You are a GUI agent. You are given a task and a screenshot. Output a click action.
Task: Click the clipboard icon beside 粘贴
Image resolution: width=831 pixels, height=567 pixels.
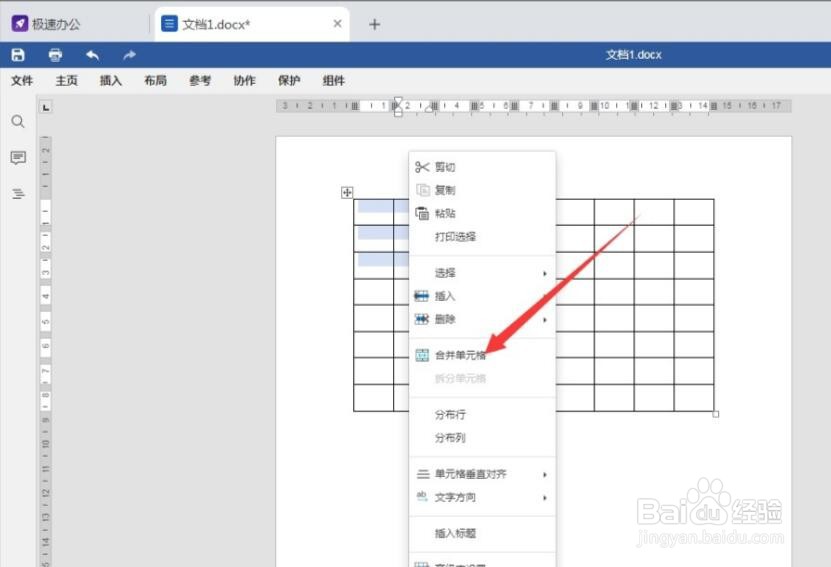point(422,213)
